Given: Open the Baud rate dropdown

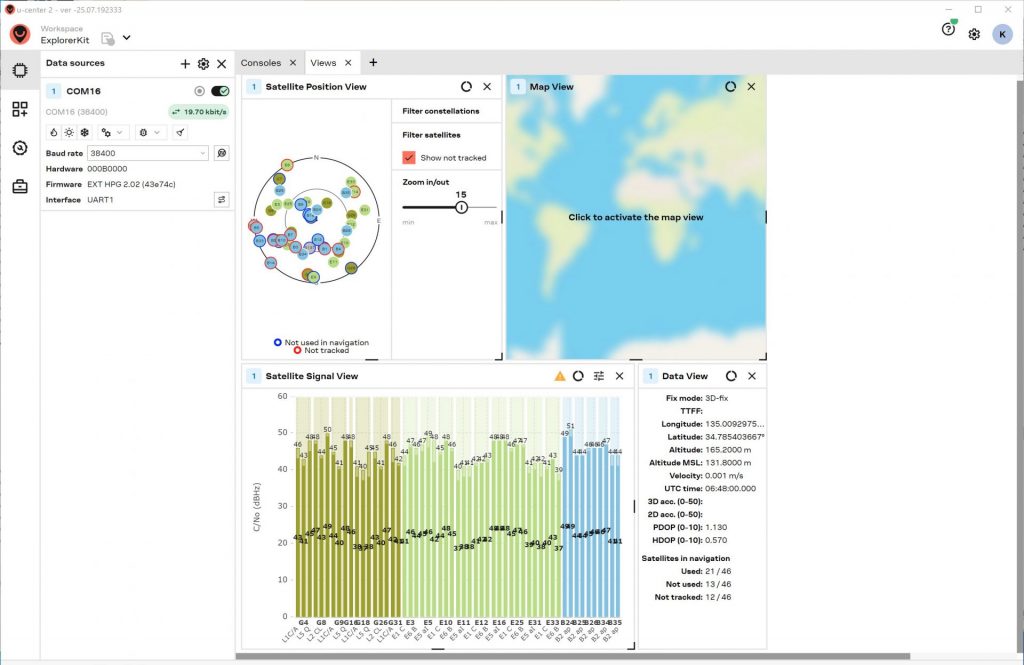Looking at the screenshot, I should (148, 153).
